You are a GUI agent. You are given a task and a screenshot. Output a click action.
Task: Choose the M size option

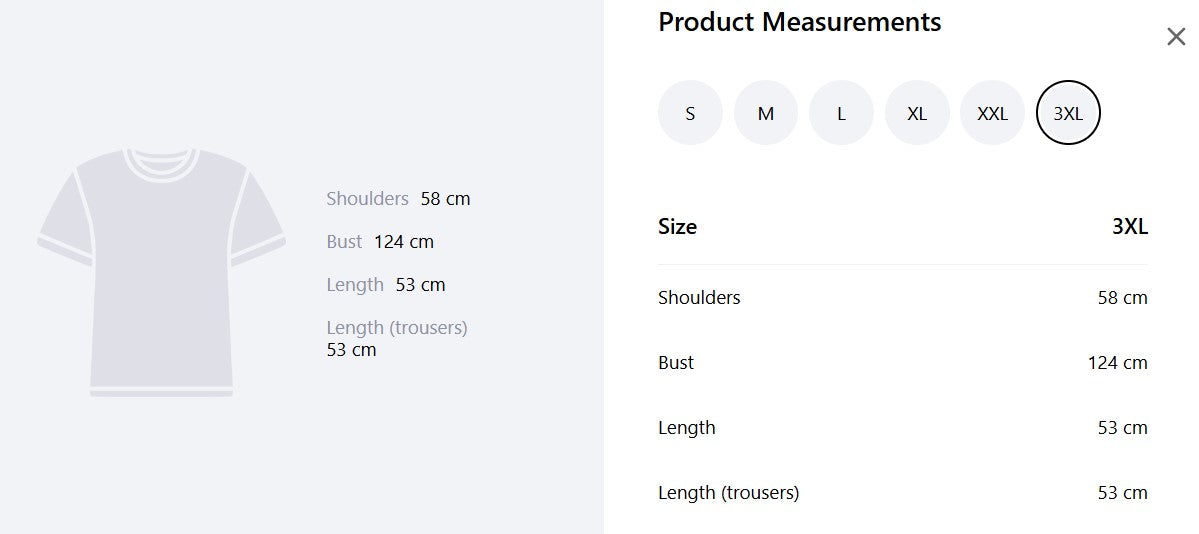click(766, 113)
